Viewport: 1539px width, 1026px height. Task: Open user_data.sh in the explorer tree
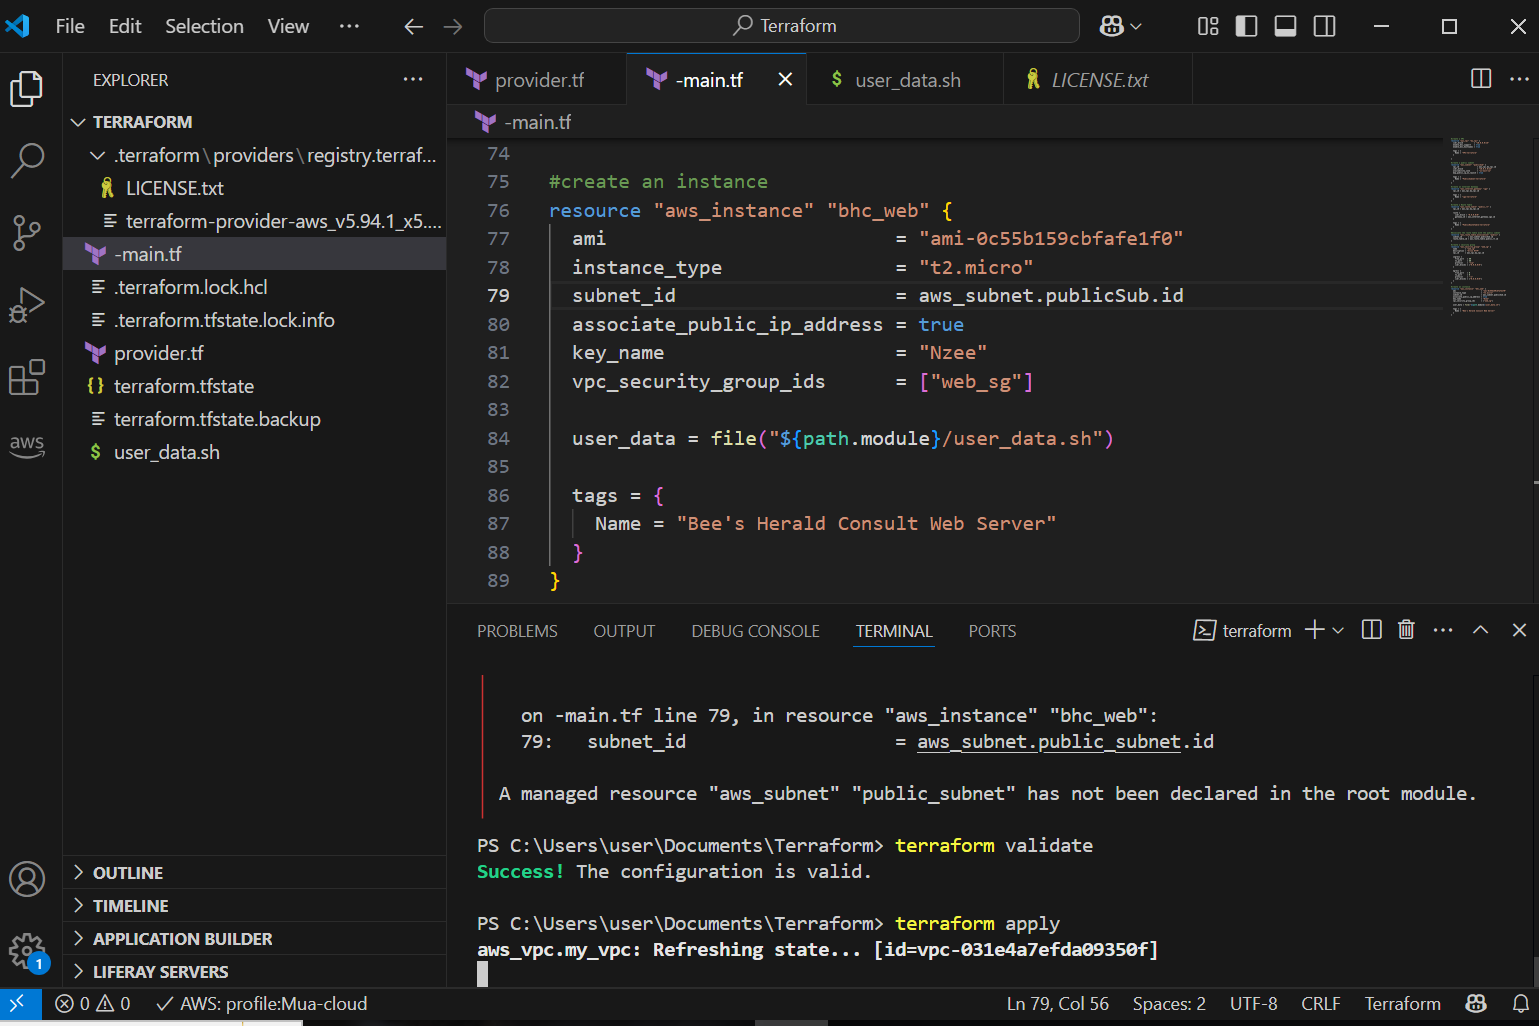(255, 452)
